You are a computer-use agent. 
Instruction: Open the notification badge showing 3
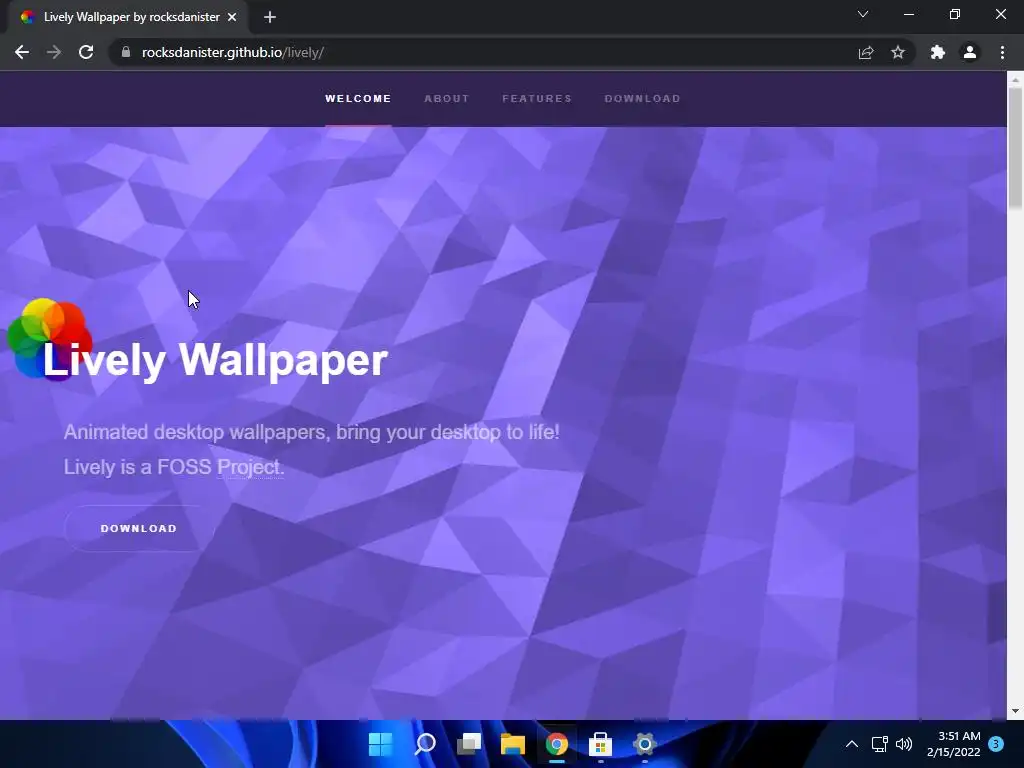point(996,744)
